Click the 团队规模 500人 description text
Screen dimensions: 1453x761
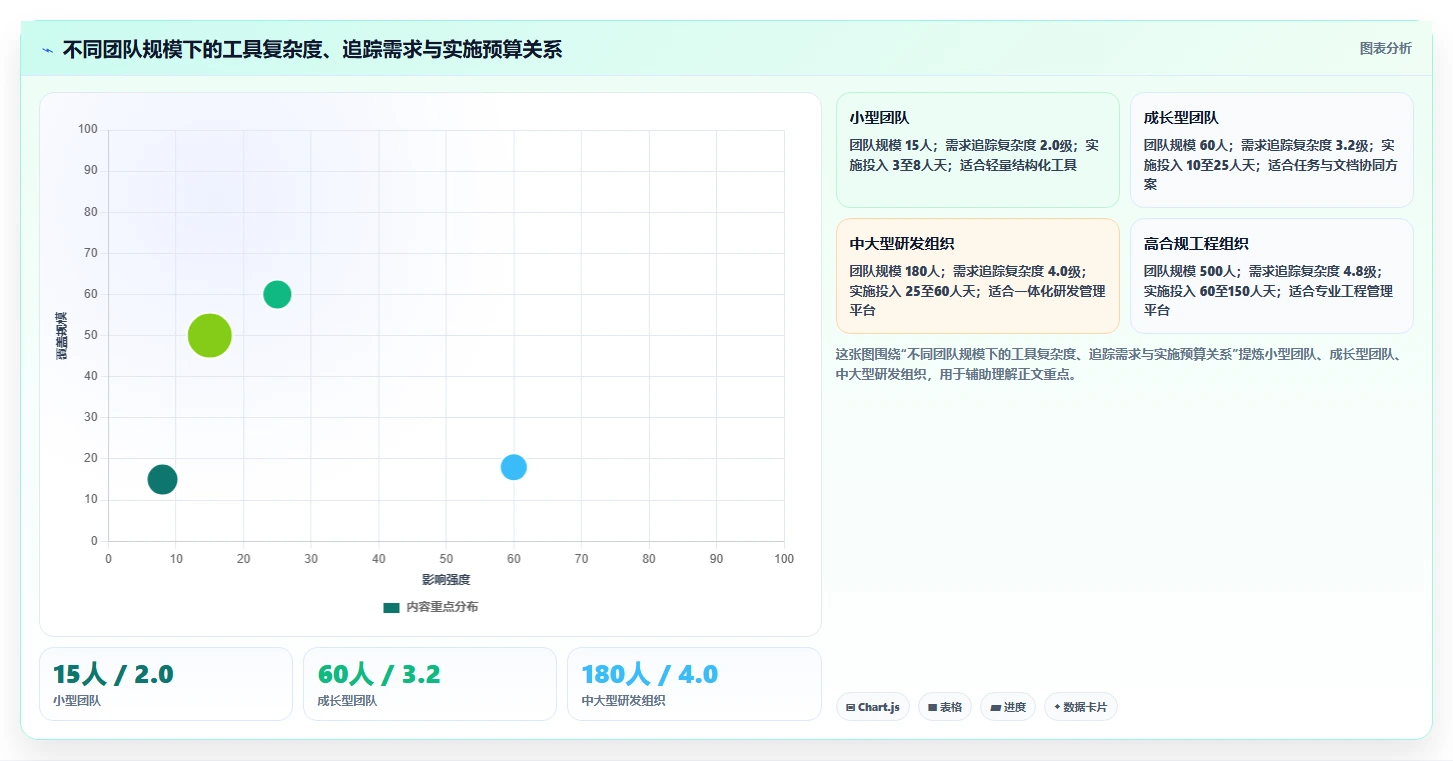pos(1271,291)
